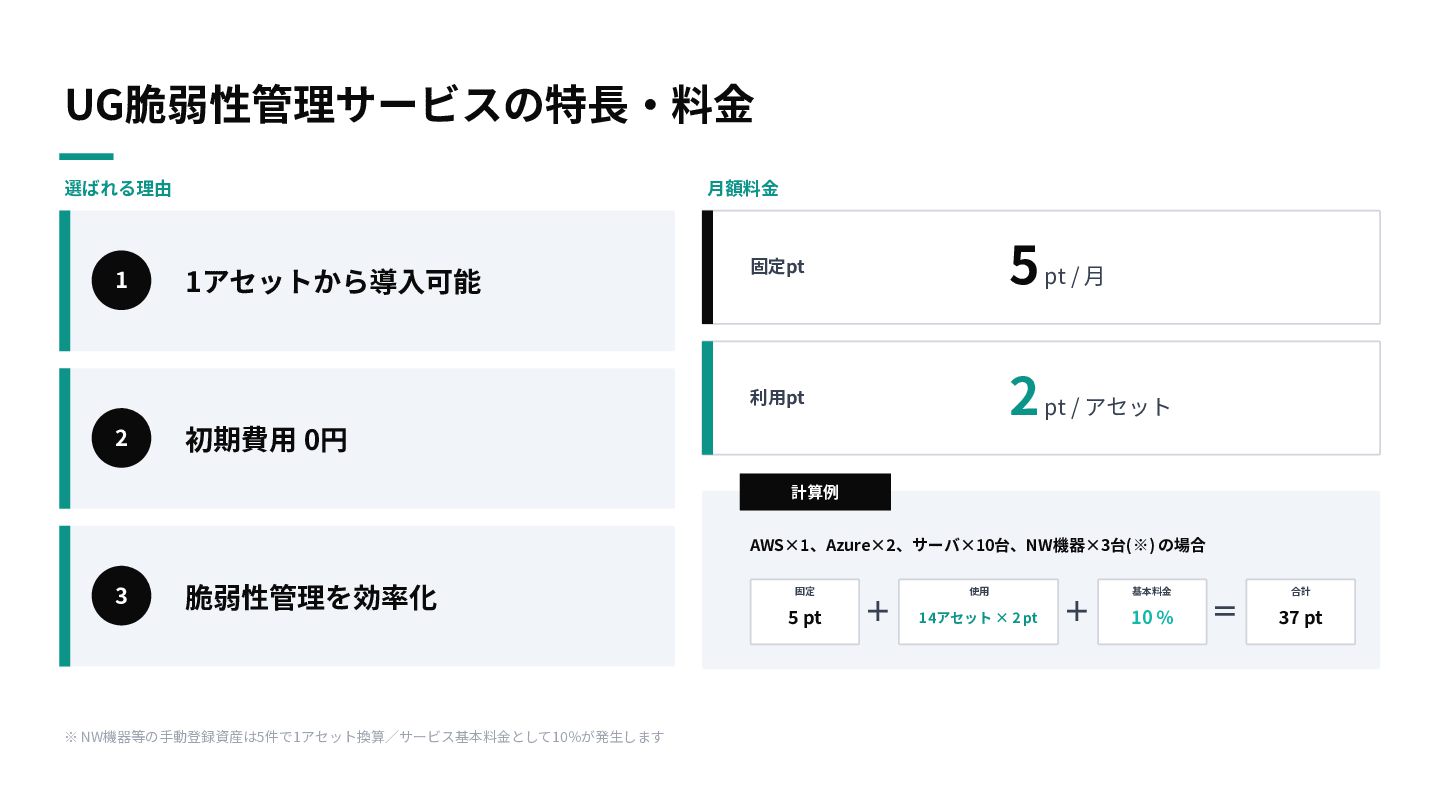Click the footnote about NW機器等 at bottom
This screenshot has height=810, width=1440.
pos(364,737)
